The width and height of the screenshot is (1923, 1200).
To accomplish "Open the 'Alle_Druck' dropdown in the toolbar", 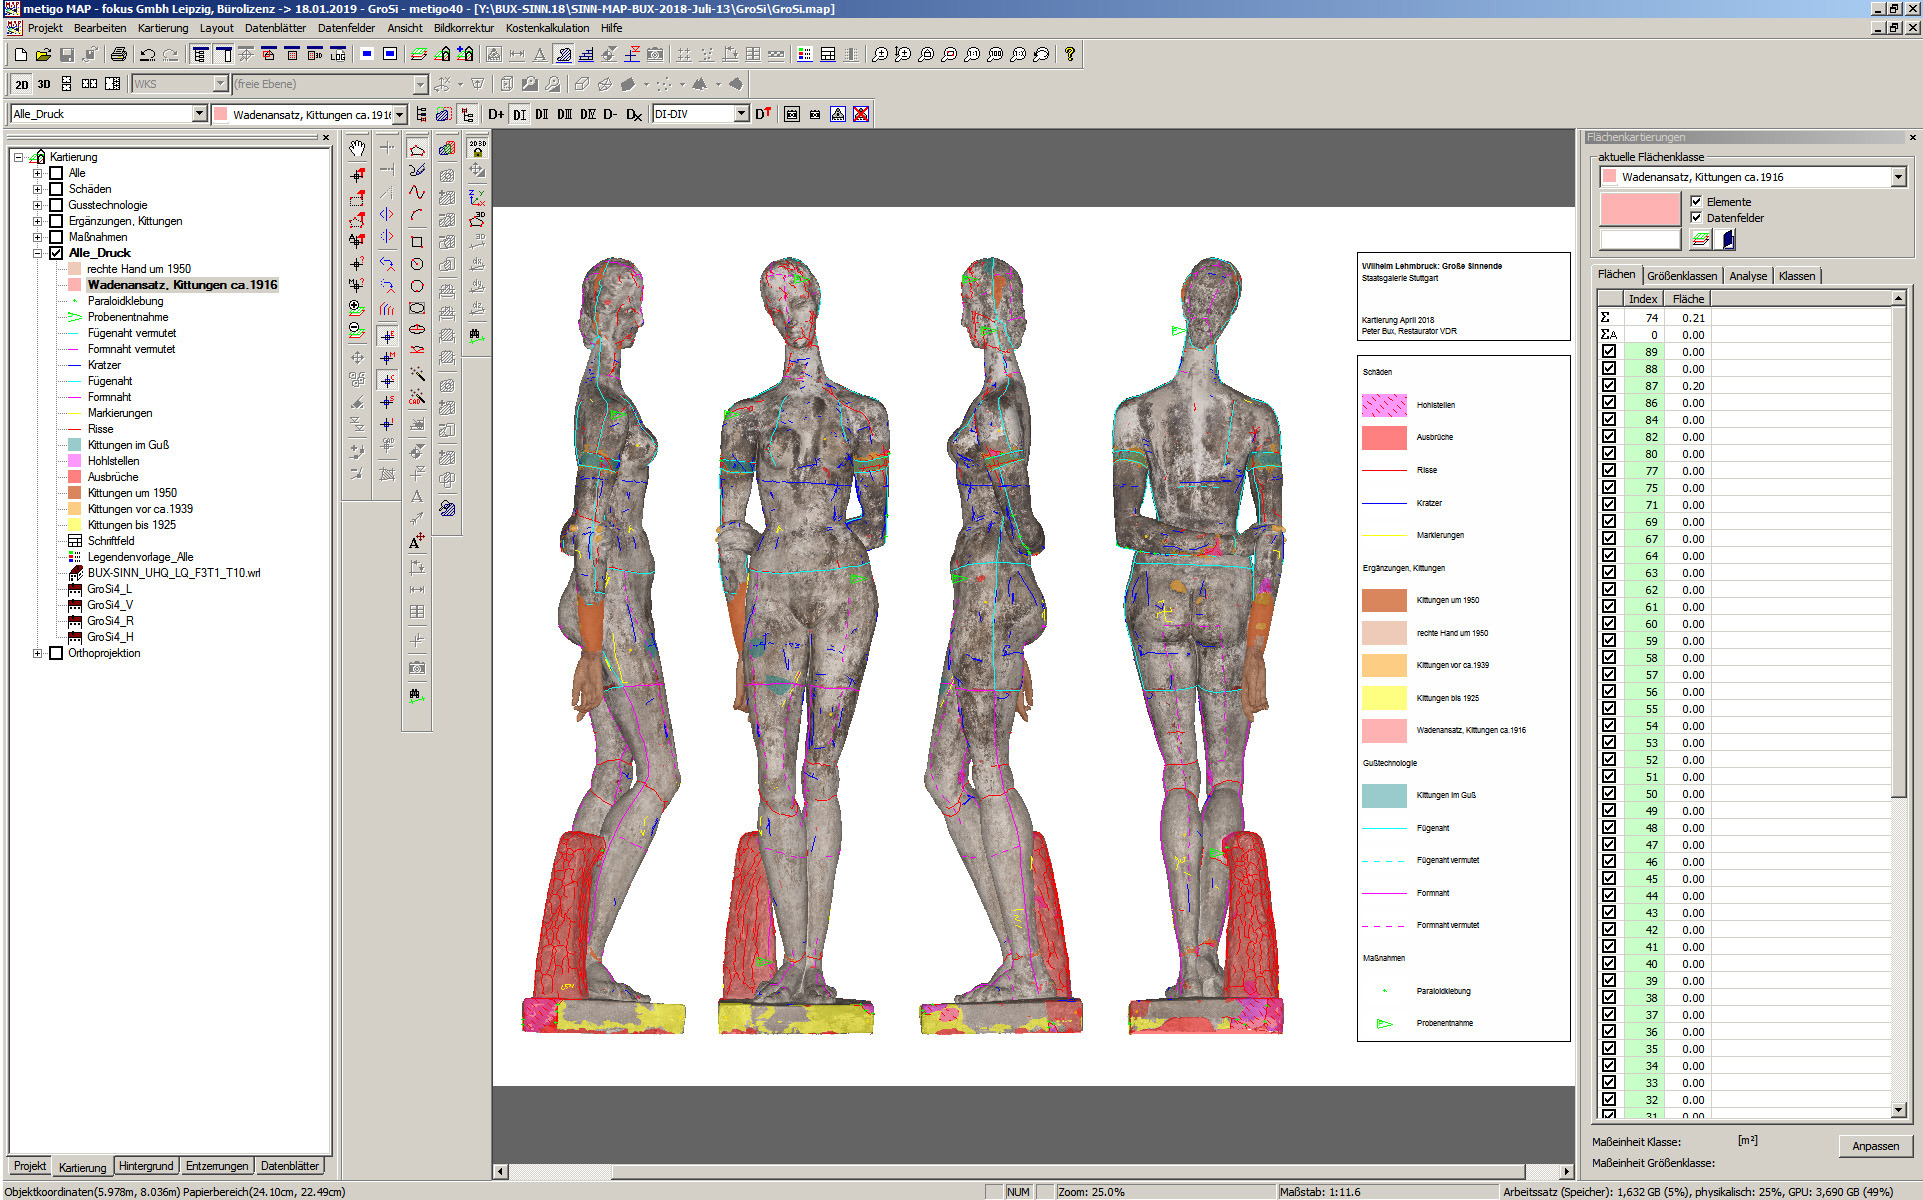I will [199, 114].
